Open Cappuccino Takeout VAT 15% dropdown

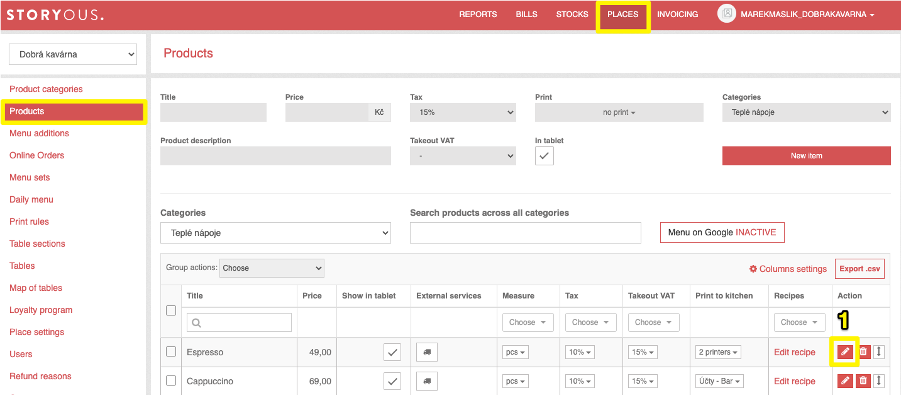pos(643,380)
